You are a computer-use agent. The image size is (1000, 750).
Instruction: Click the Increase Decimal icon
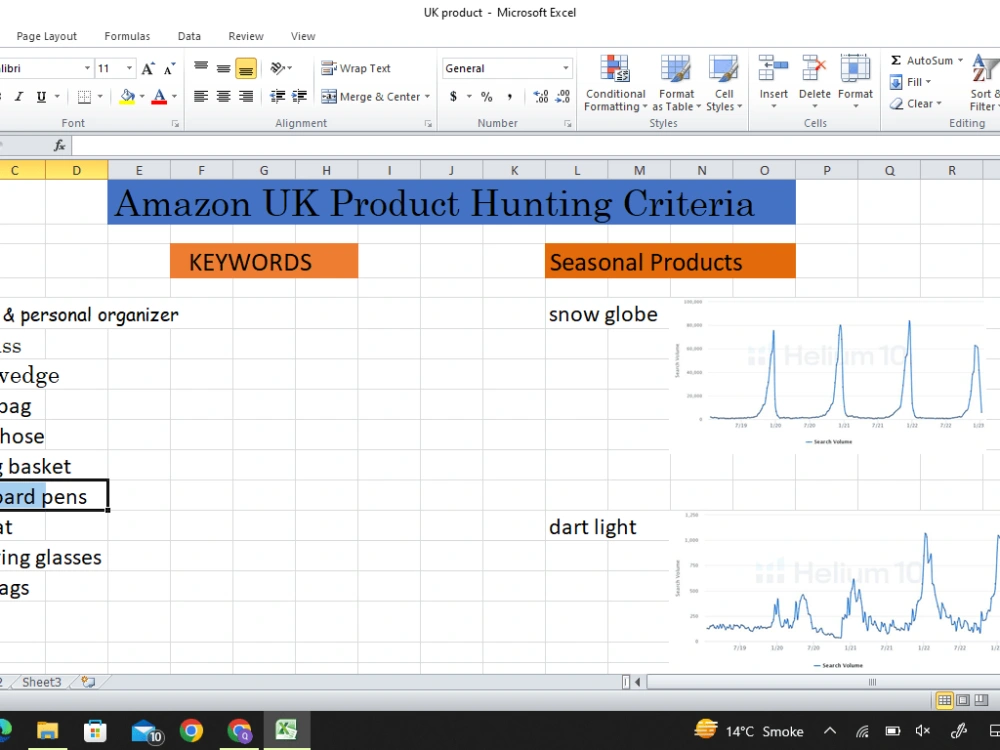coord(541,97)
